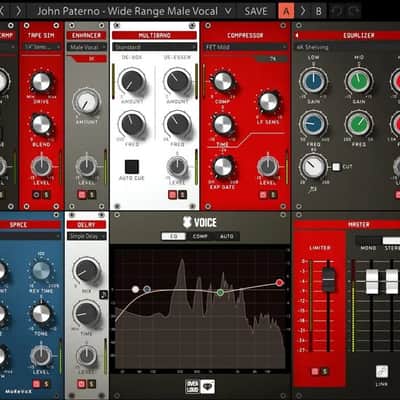Click the Equalizer high-pass filter knob
400x400 pixels.
click(x=313, y=166)
